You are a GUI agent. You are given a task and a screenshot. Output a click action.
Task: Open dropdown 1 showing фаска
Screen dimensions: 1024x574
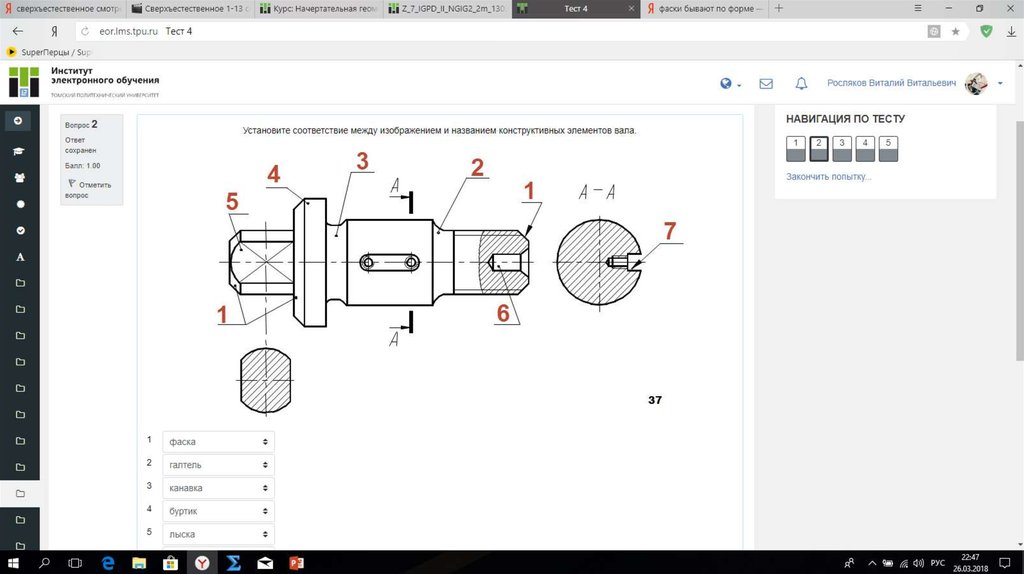pyautogui.click(x=218, y=441)
